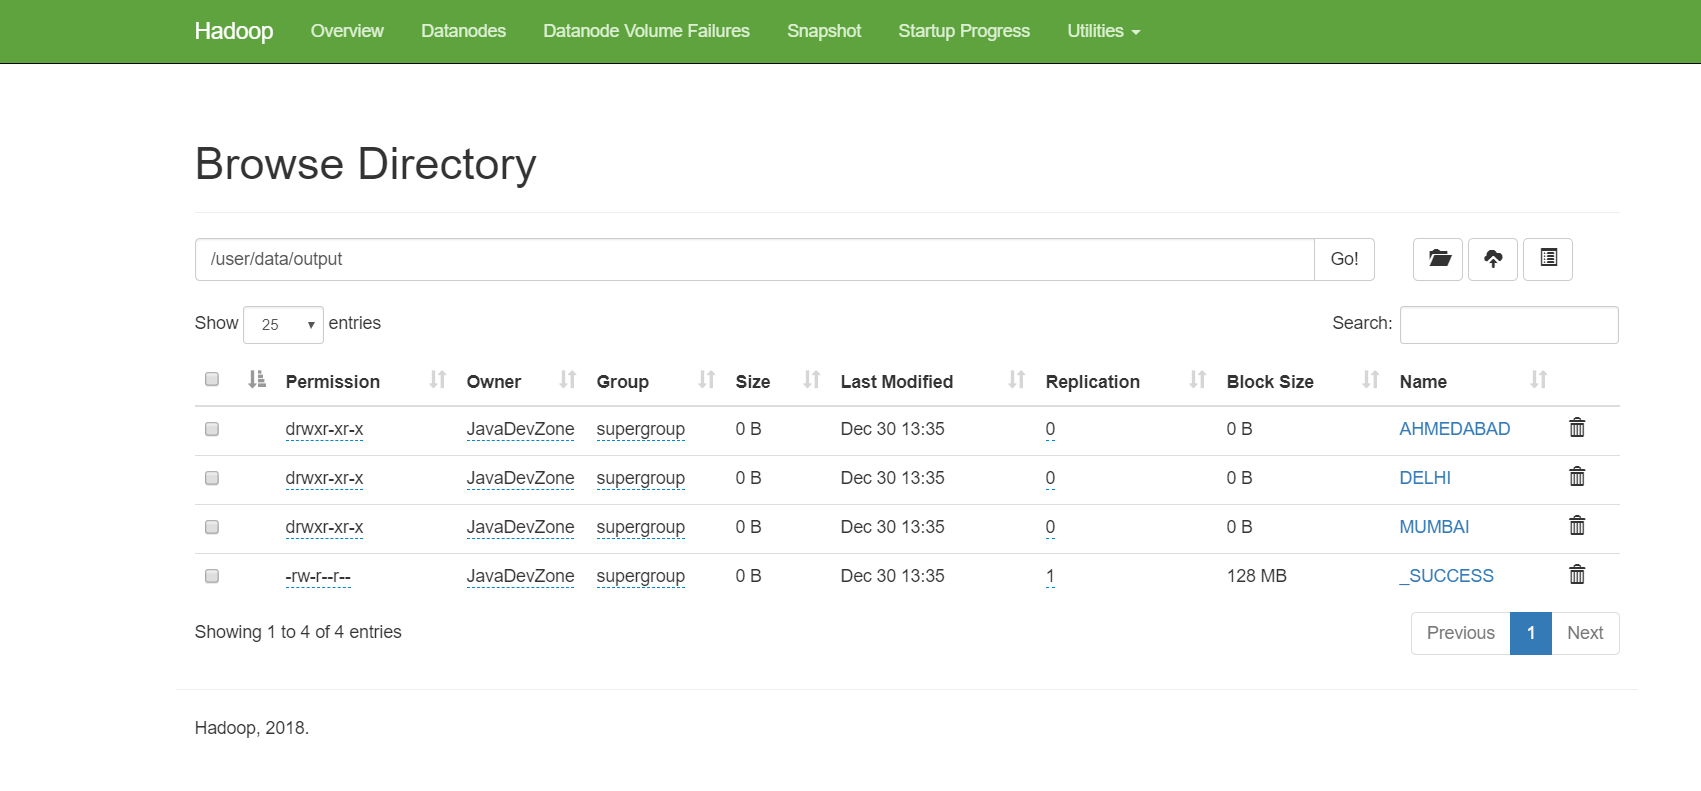Delete the DELHI directory with trash icon
Screen dimensions: 1701x791
point(1576,477)
